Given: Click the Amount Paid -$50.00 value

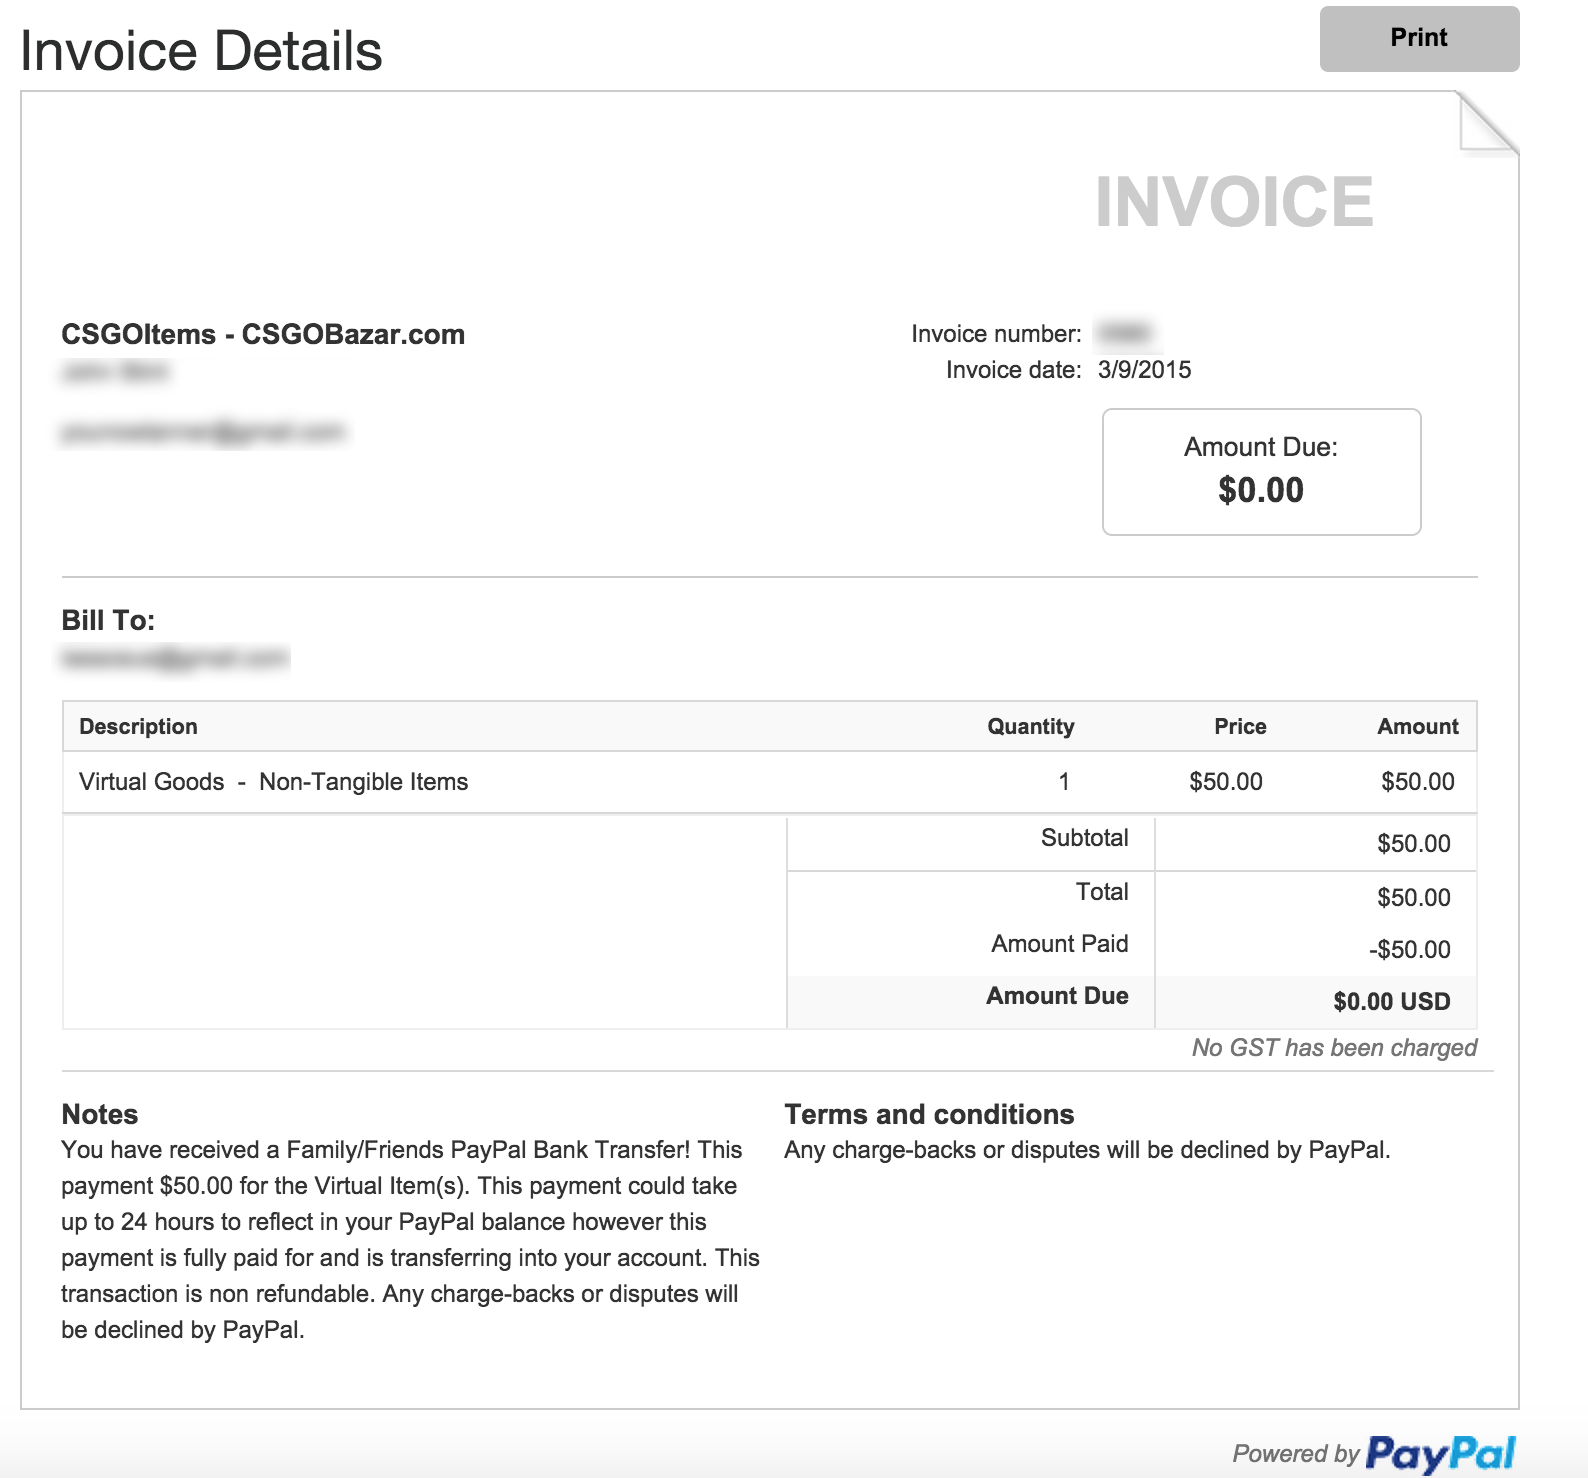Looking at the screenshot, I should (x=1409, y=950).
